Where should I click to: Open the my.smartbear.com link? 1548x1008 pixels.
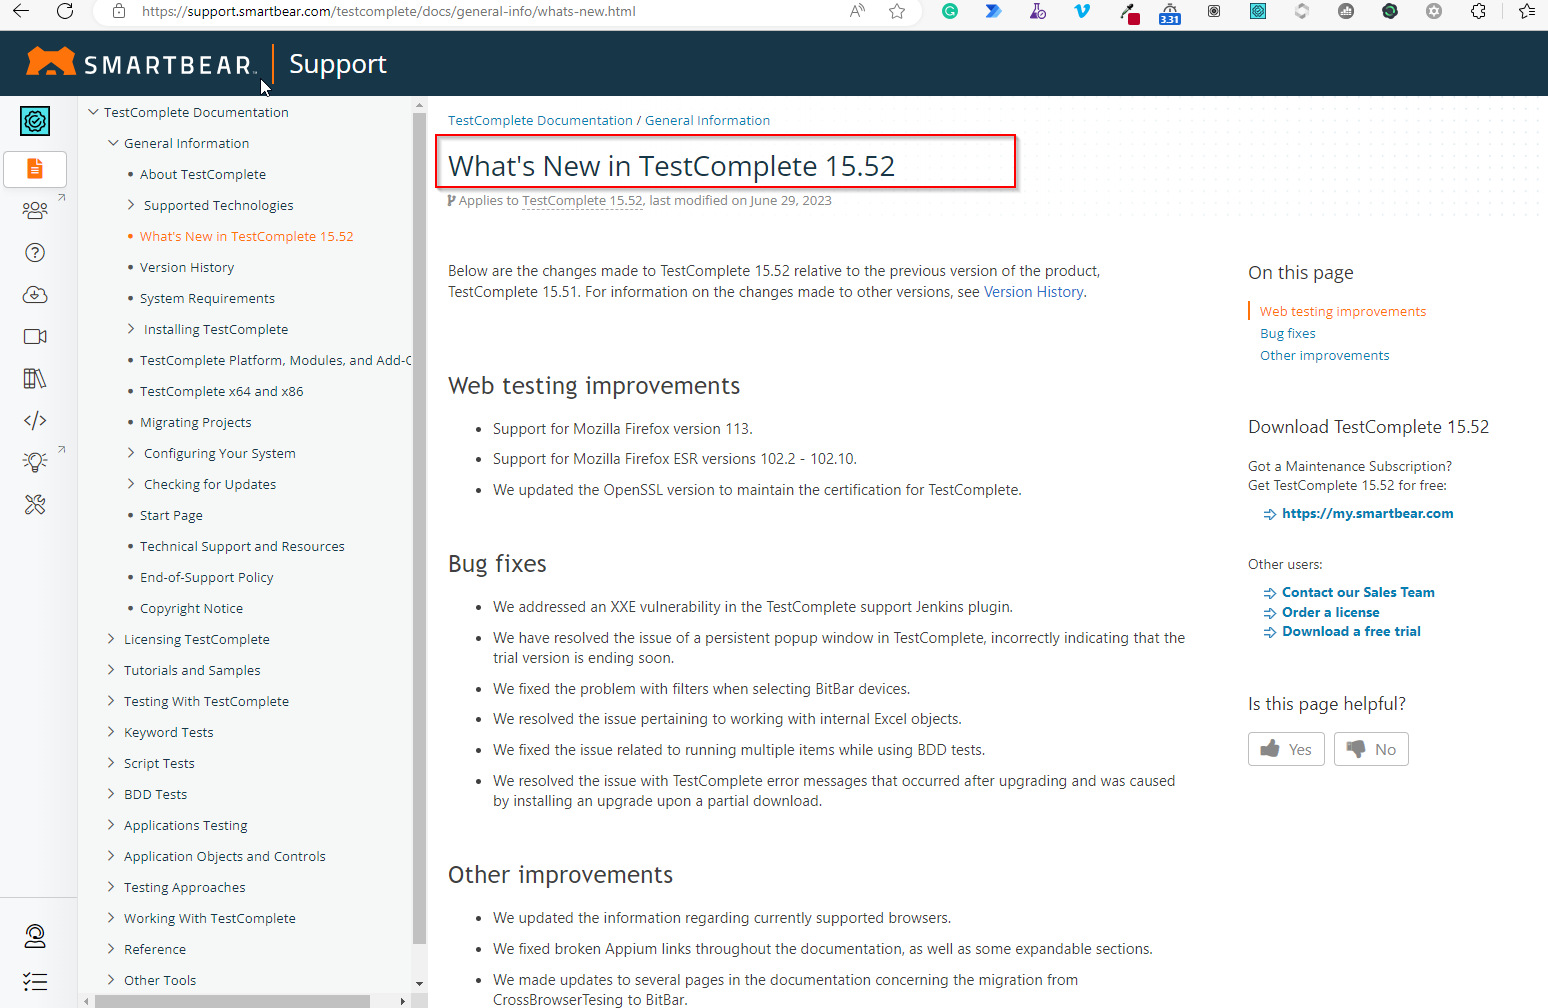point(1368,513)
